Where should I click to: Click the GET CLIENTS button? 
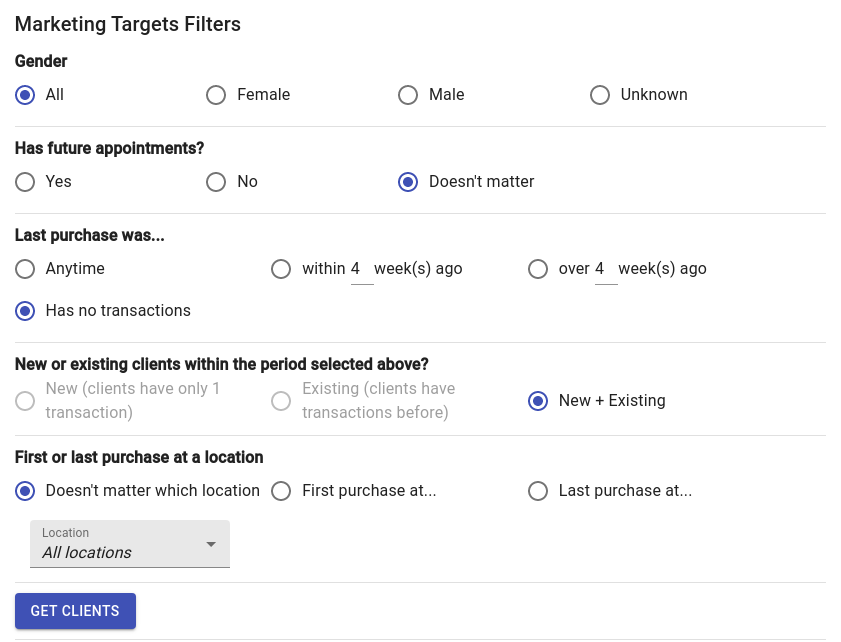click(75, 611)
